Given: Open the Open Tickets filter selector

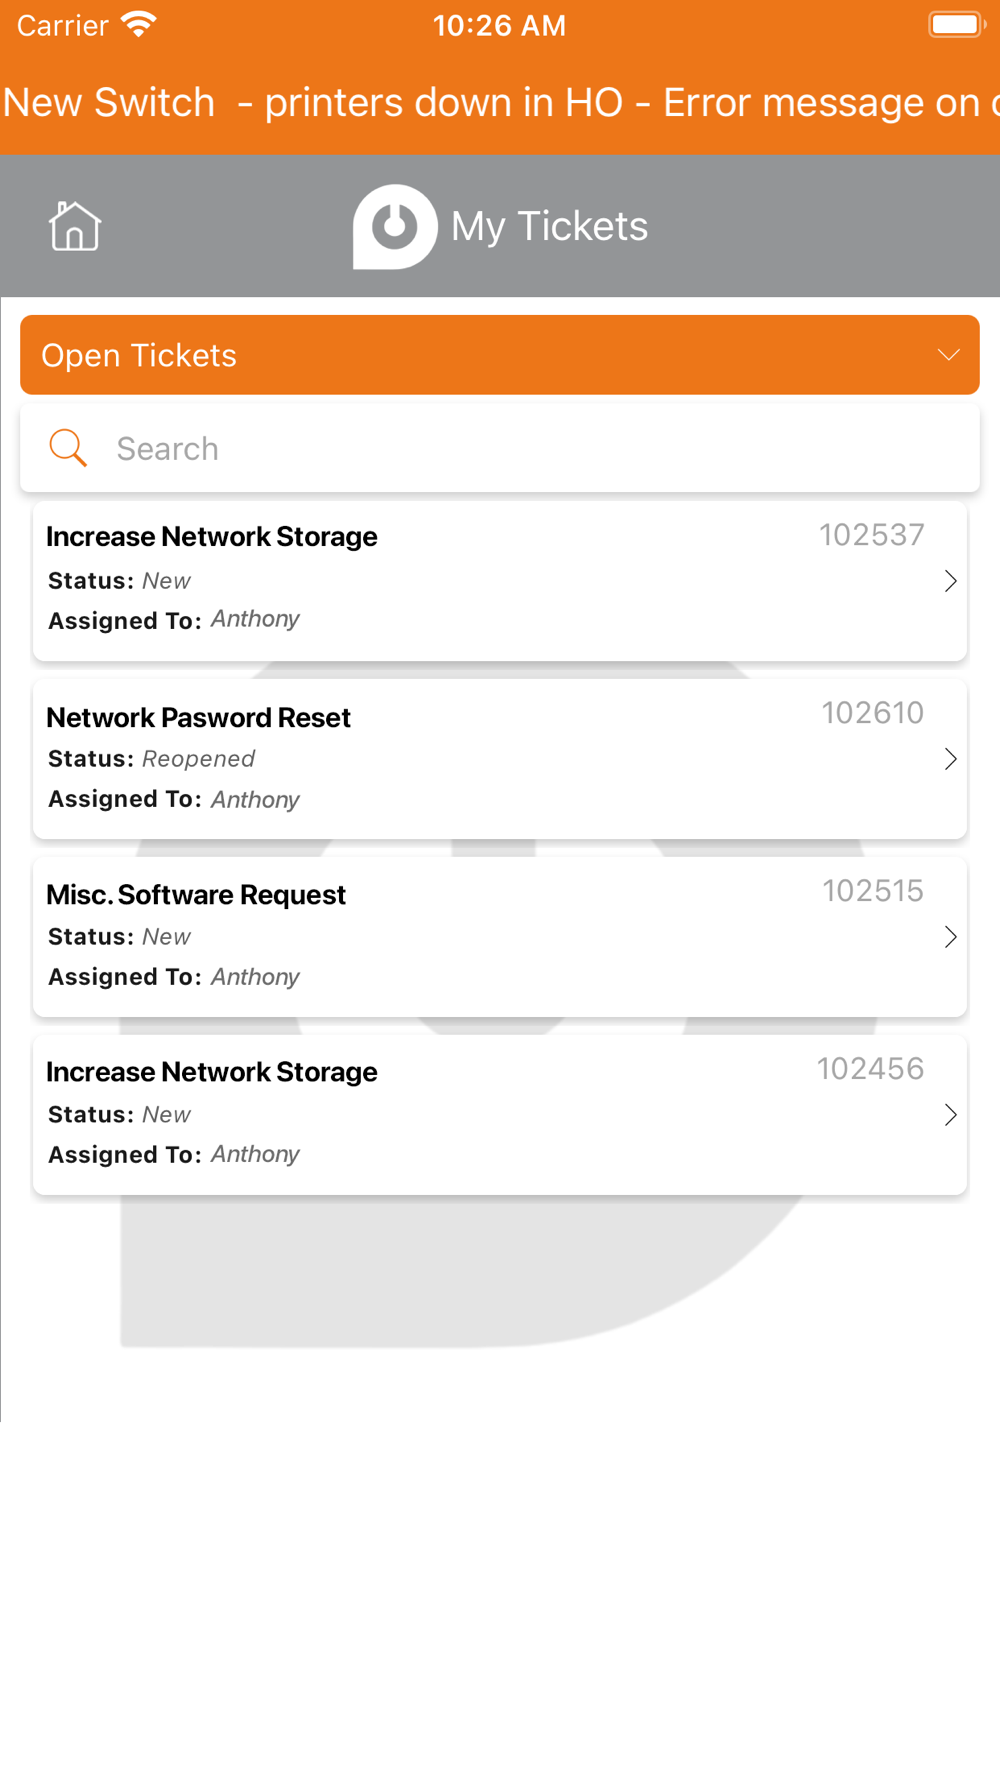Looking at the screenshot, I should (500, 355).
